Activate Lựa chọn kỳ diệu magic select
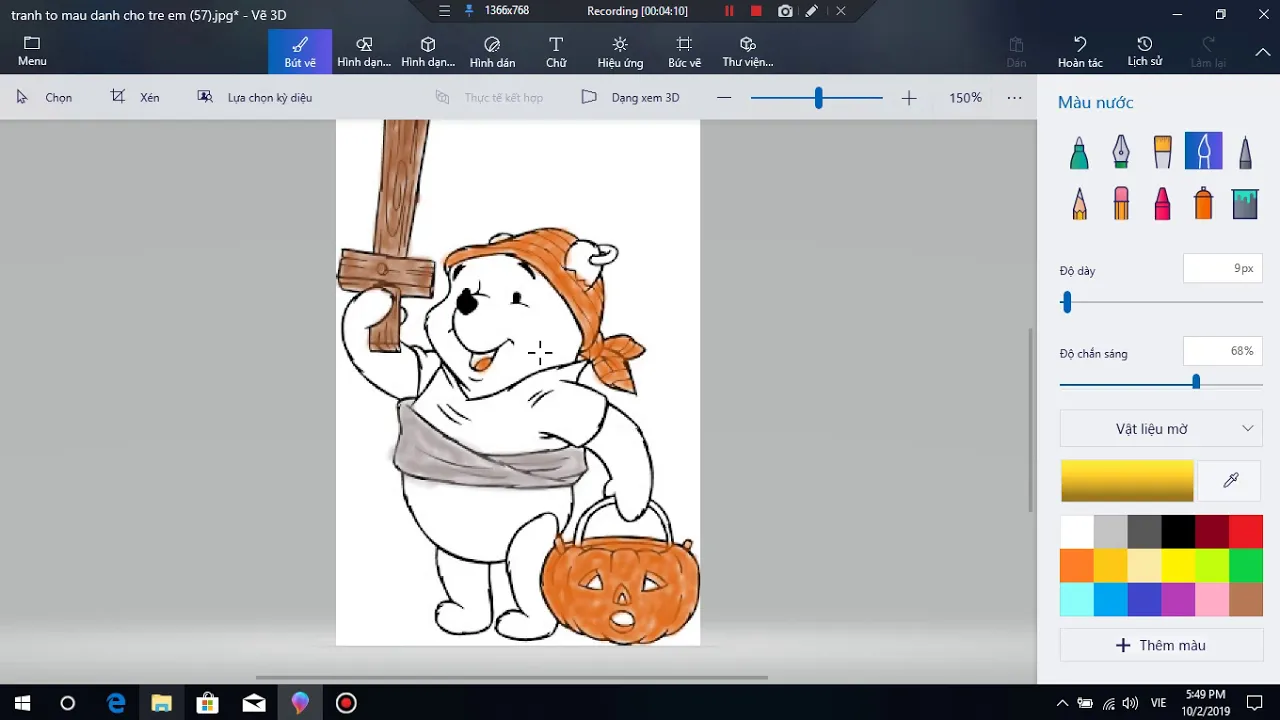Screen dimensions: 1280x720 click(255, 97)
